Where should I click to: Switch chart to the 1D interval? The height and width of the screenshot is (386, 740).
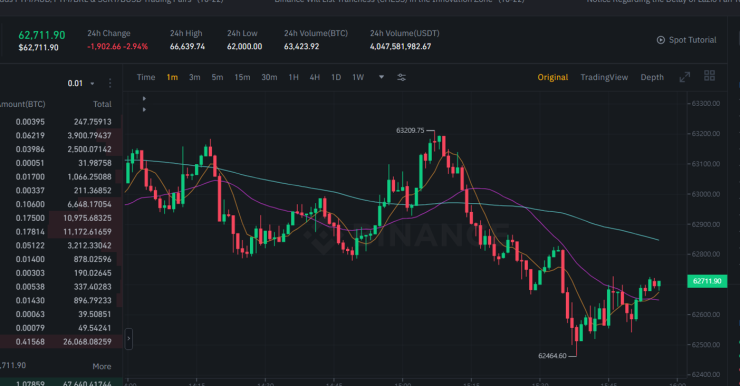[x=336, y=77]
